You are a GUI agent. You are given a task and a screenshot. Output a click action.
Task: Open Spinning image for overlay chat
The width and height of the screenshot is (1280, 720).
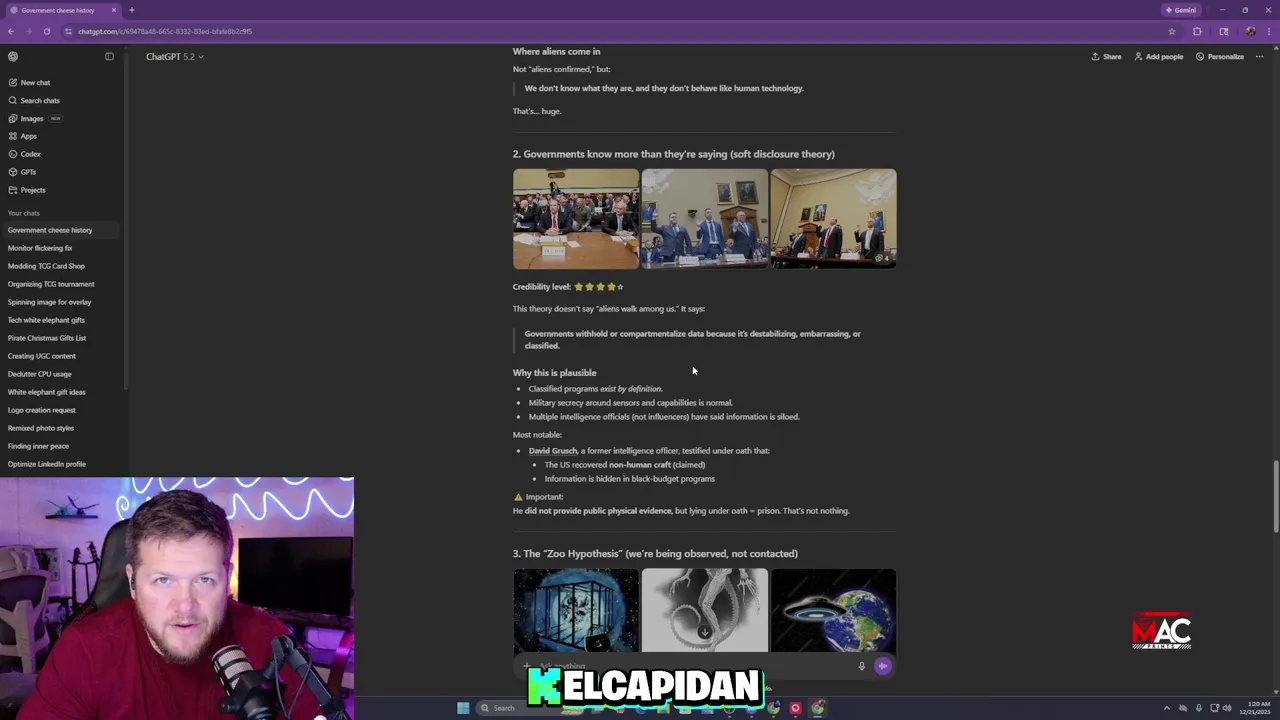[x=49, y=302]
